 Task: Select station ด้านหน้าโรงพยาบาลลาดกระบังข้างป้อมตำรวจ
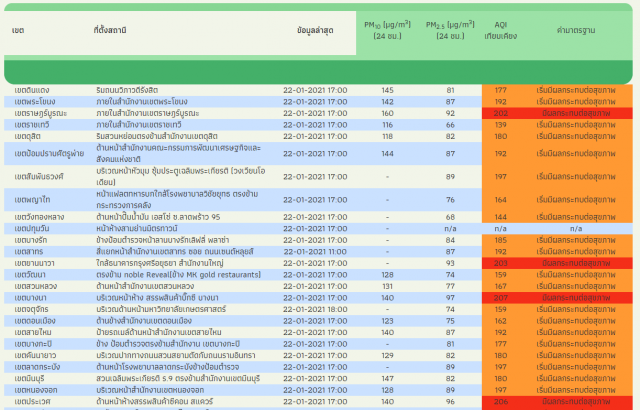pos(168,367)
